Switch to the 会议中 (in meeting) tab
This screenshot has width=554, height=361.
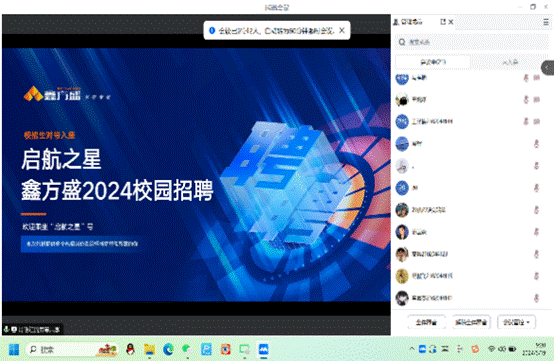433,62
